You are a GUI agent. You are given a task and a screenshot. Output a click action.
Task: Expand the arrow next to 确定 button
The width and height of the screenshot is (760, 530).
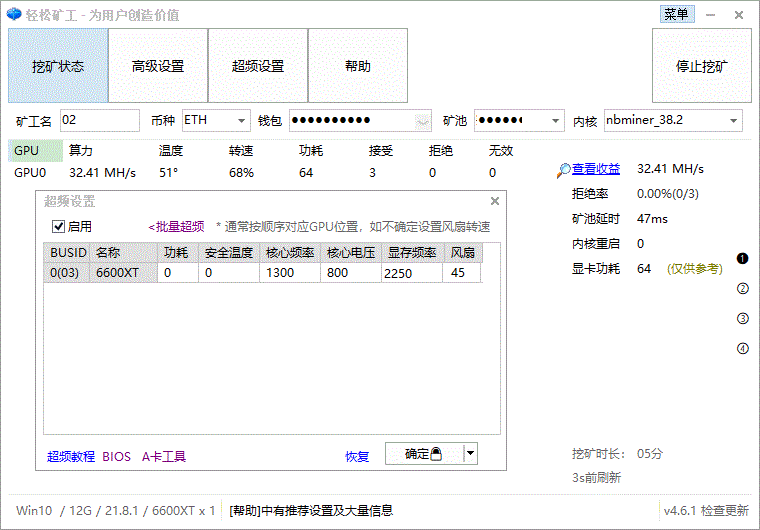pos(471,454)
